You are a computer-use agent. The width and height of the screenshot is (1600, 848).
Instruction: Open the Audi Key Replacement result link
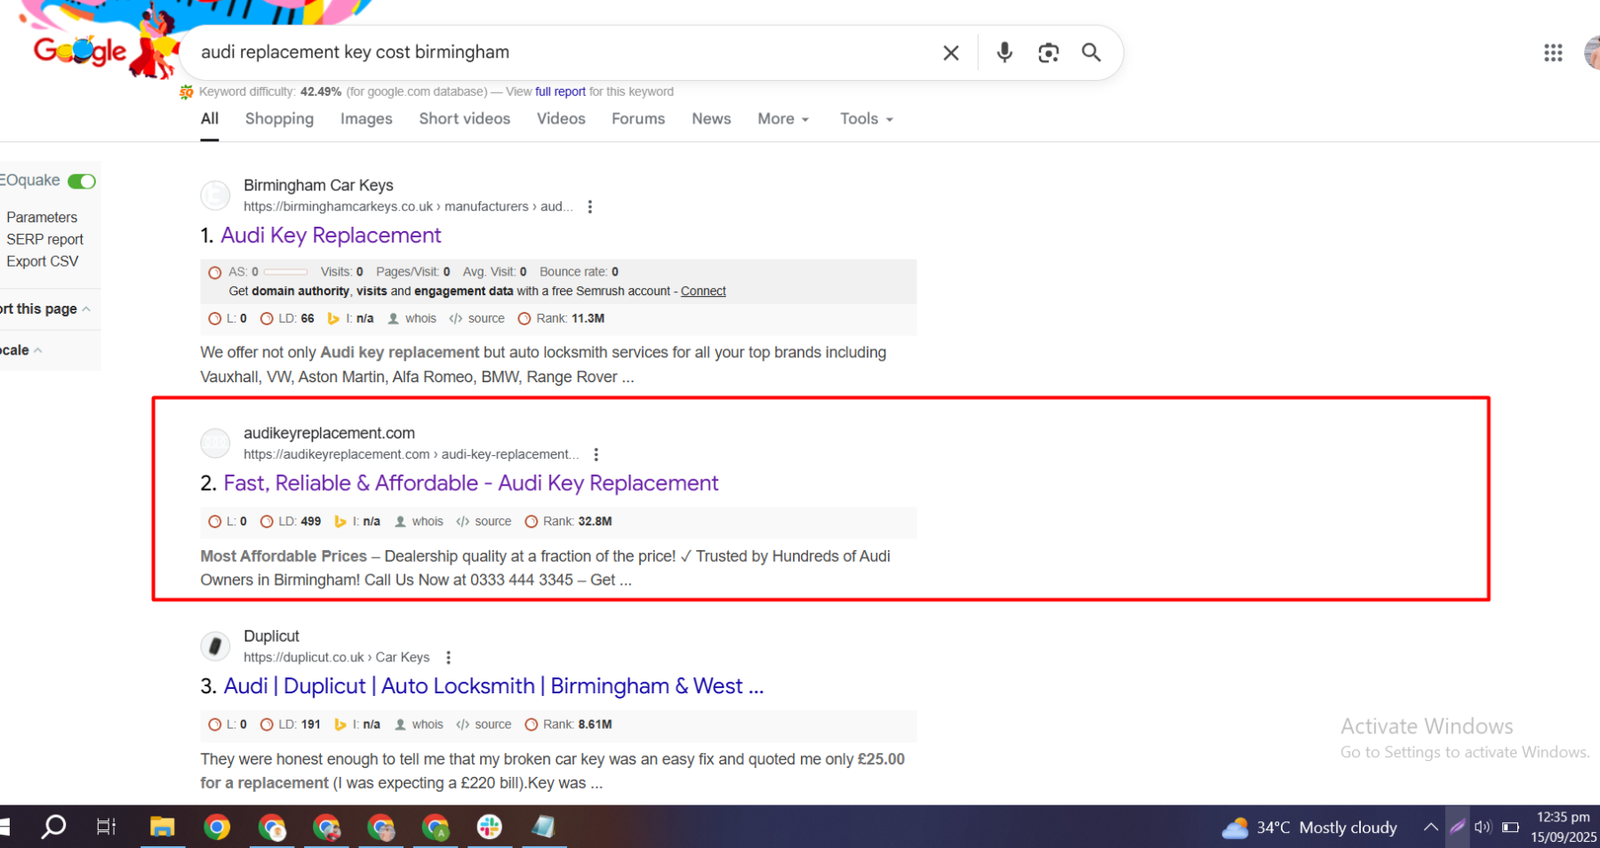pyautogui.click(x=330, y=236)
